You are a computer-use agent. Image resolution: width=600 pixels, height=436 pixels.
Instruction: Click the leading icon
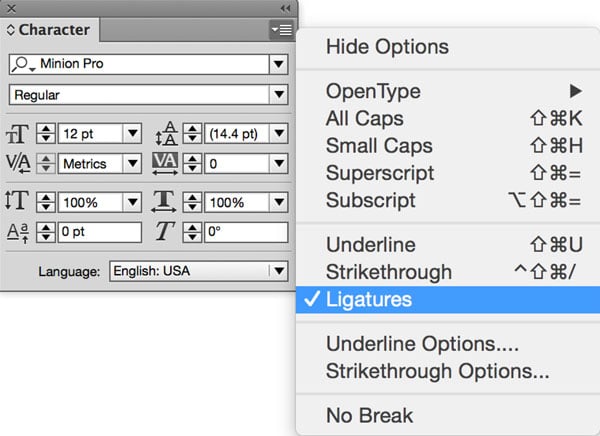[166, 133]
